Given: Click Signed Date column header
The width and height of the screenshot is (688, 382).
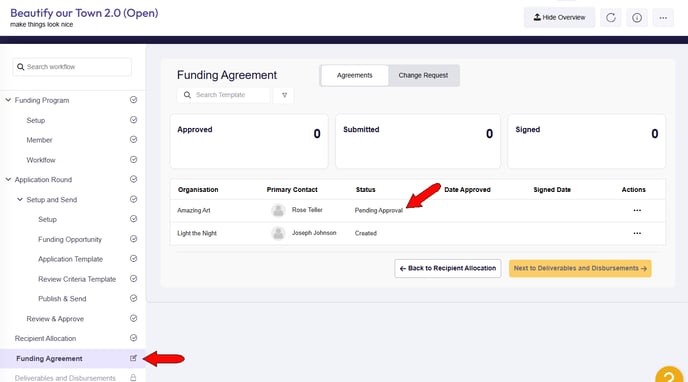Looking at the screenshot, I should (x=552, y=190).
